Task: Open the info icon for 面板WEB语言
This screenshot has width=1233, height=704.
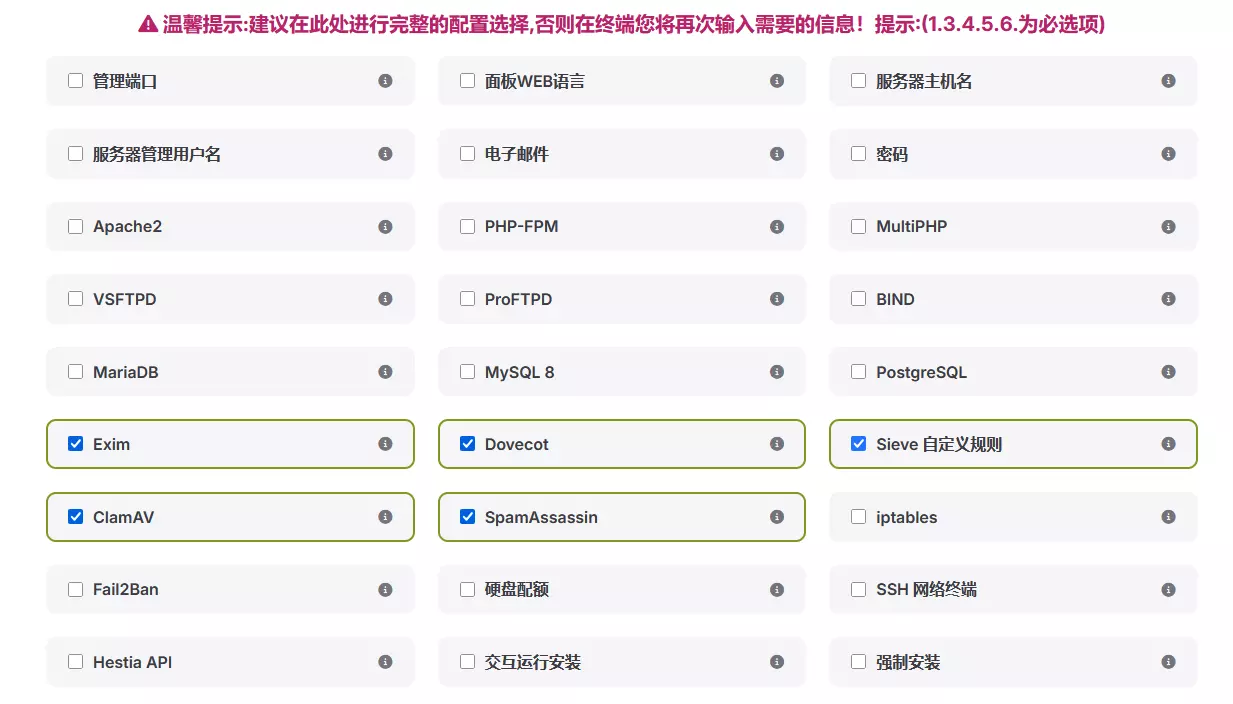Action: [x=777, y=81]
